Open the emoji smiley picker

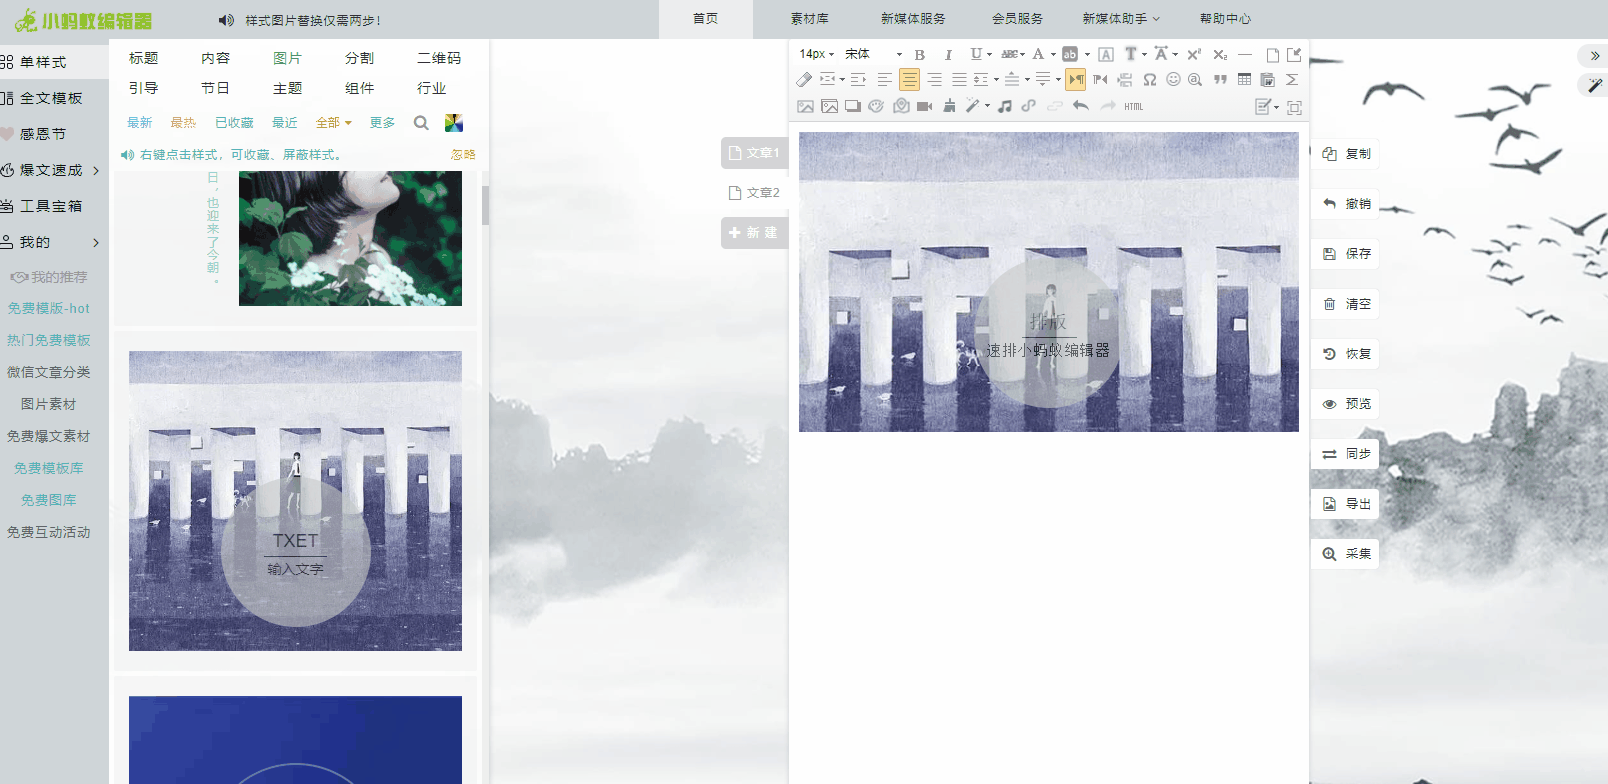click(x=1173, y=79)
